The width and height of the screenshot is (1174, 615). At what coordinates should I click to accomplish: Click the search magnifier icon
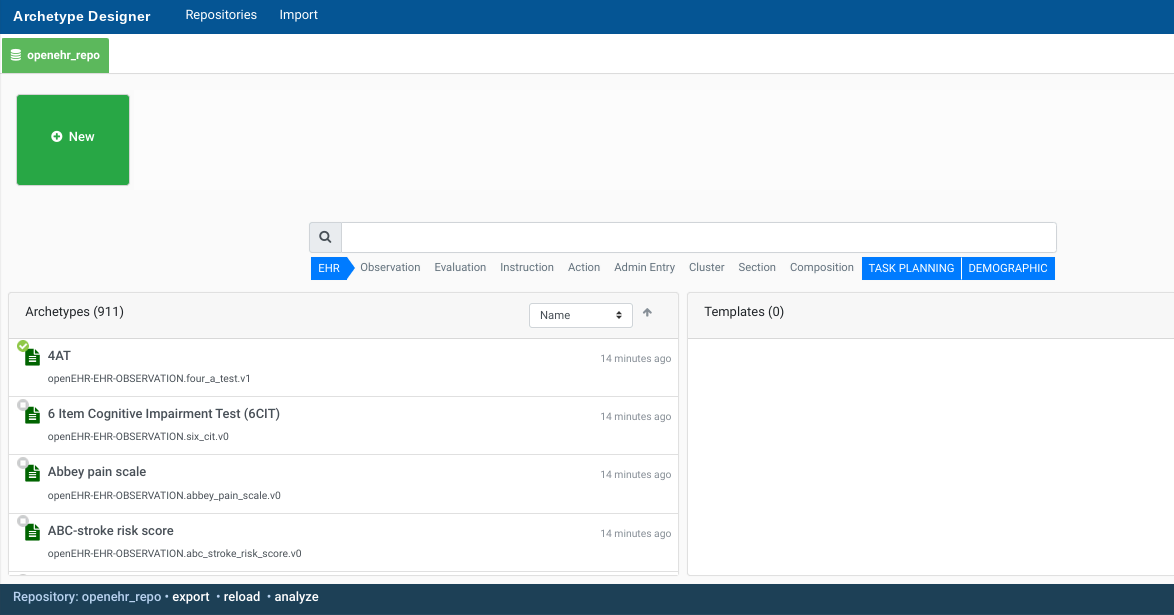click(x=325, y=238)
